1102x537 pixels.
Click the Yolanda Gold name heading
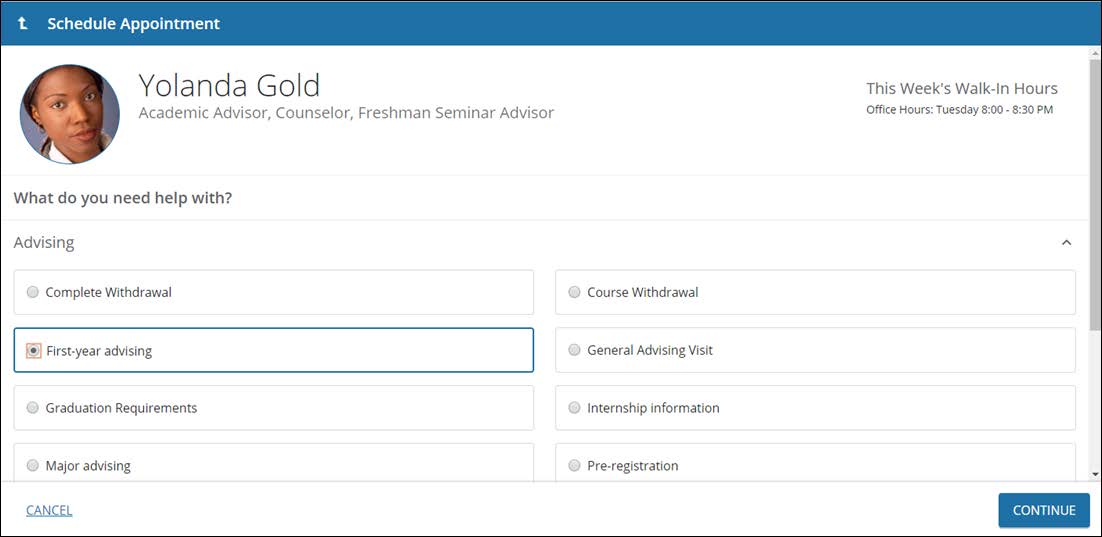click(229, 85)
